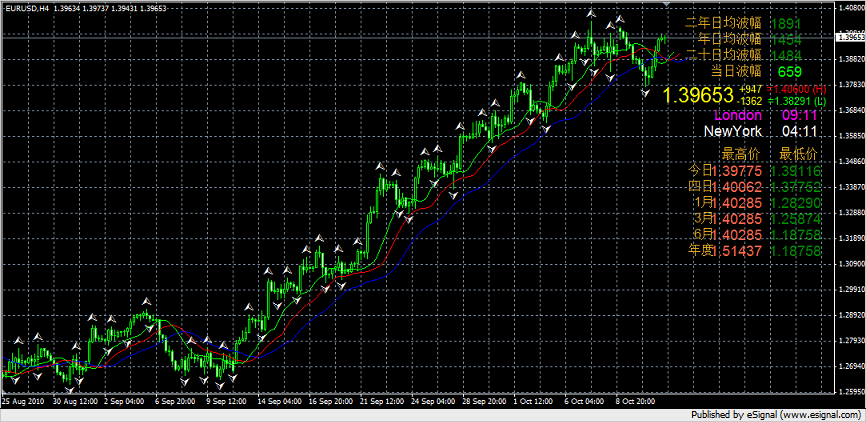Select the 今日 high value 1.39775
This screenshot has width=866, height=422.
pyautogui.click(x=737, y=170)
